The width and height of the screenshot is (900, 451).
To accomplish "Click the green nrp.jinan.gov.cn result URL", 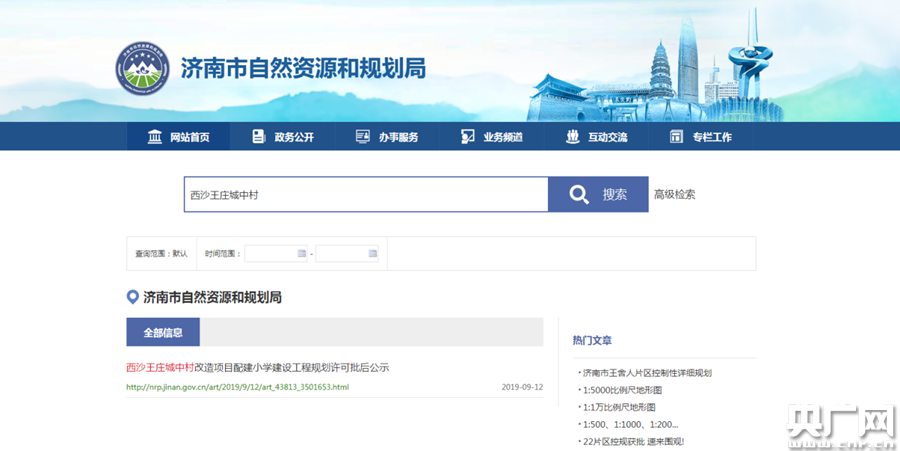I will point(237,387).
